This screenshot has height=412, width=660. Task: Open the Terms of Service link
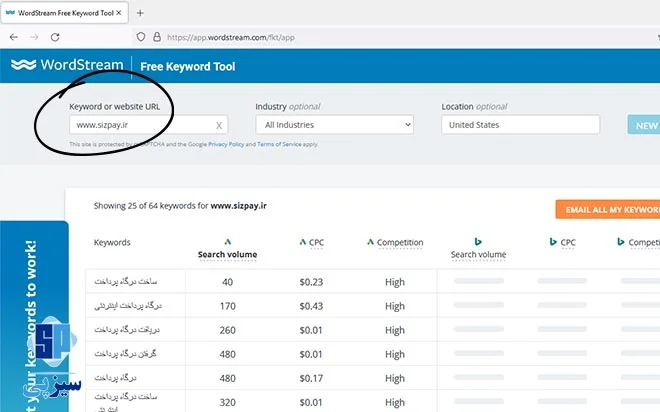279,144
